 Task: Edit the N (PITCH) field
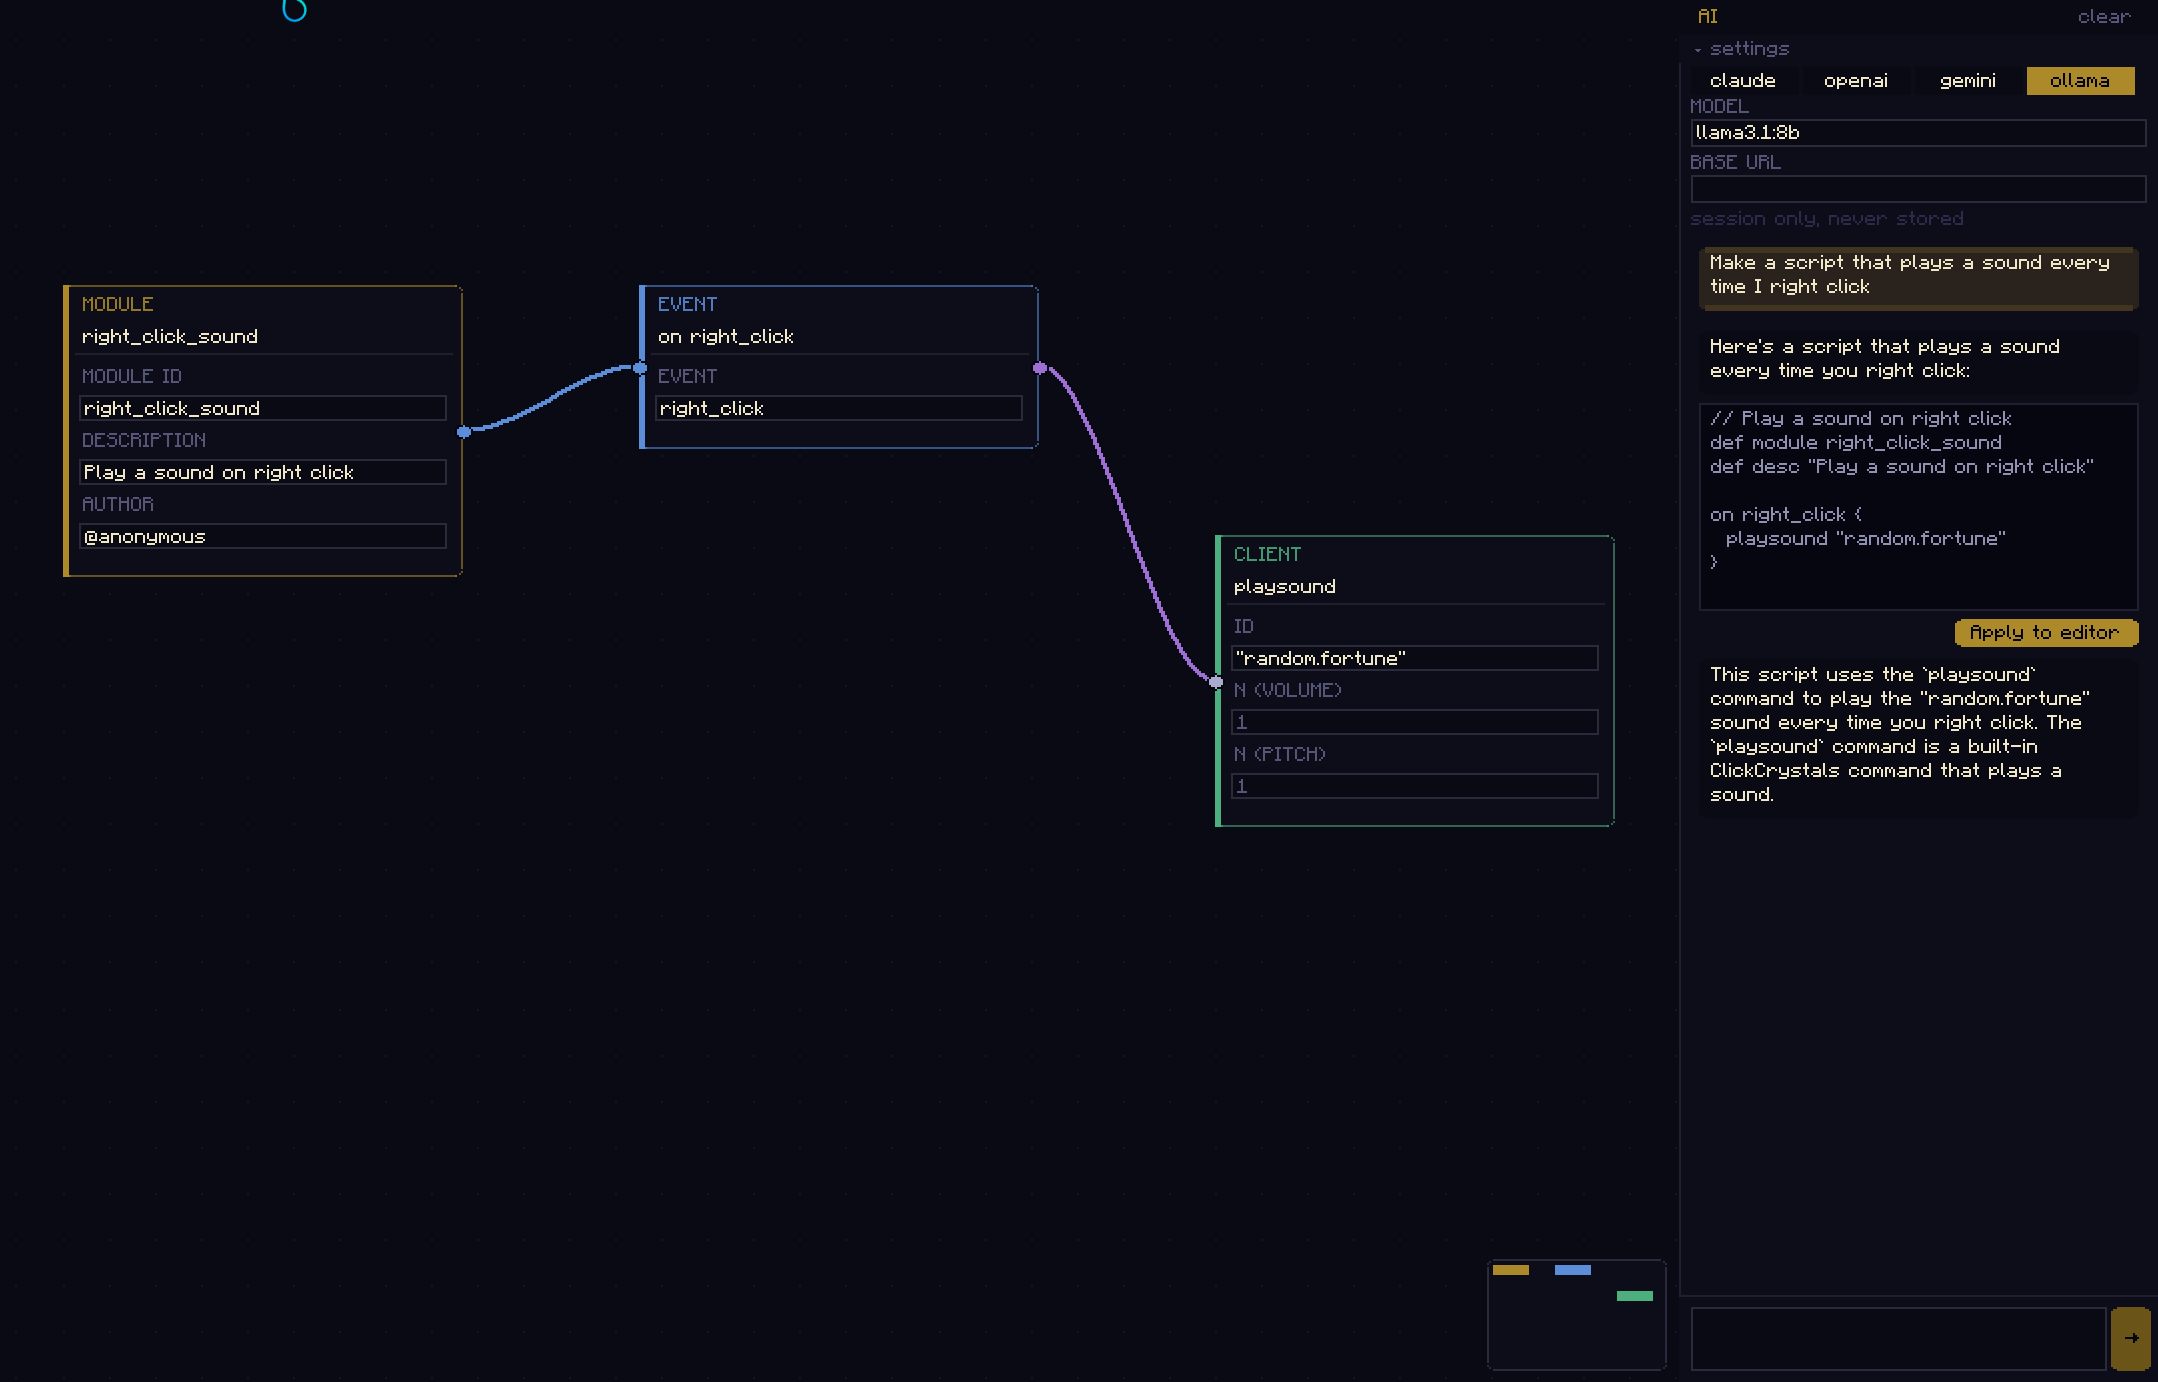pos(1415,786)
